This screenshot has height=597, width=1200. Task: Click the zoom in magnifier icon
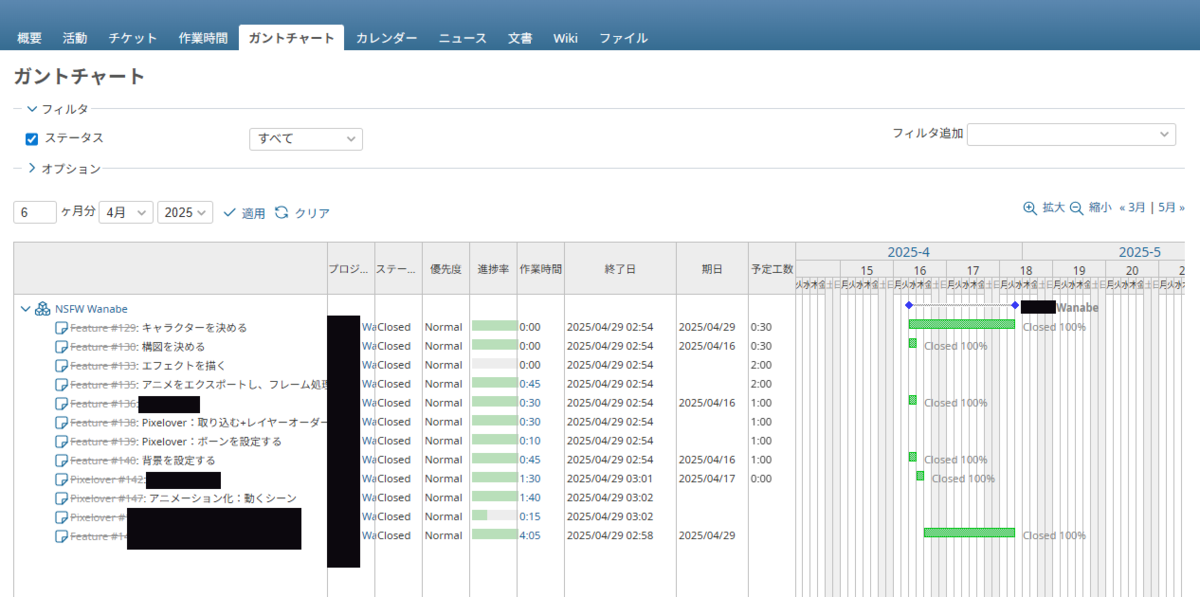tap(1030, 208)
